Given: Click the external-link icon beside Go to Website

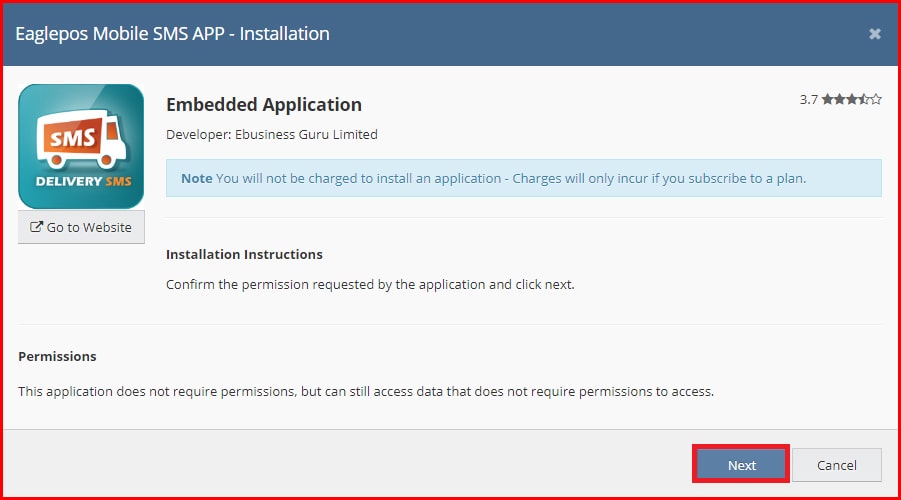Looking at the screenshot, I should (x=37, y=227).
